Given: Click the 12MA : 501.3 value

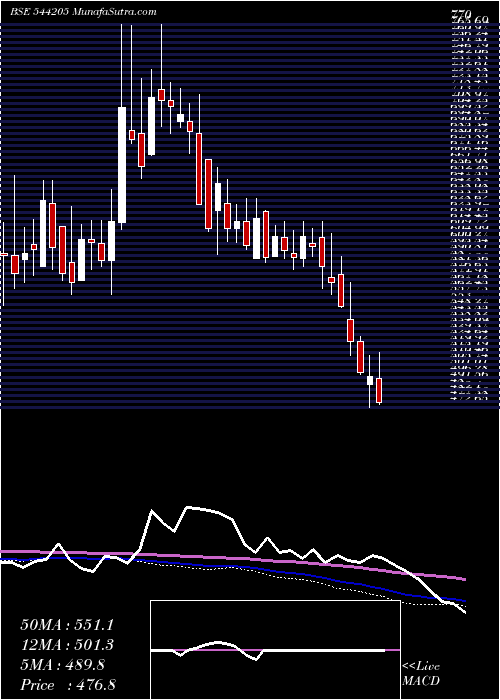Looking at the screenshot, I should pos(67,645).
